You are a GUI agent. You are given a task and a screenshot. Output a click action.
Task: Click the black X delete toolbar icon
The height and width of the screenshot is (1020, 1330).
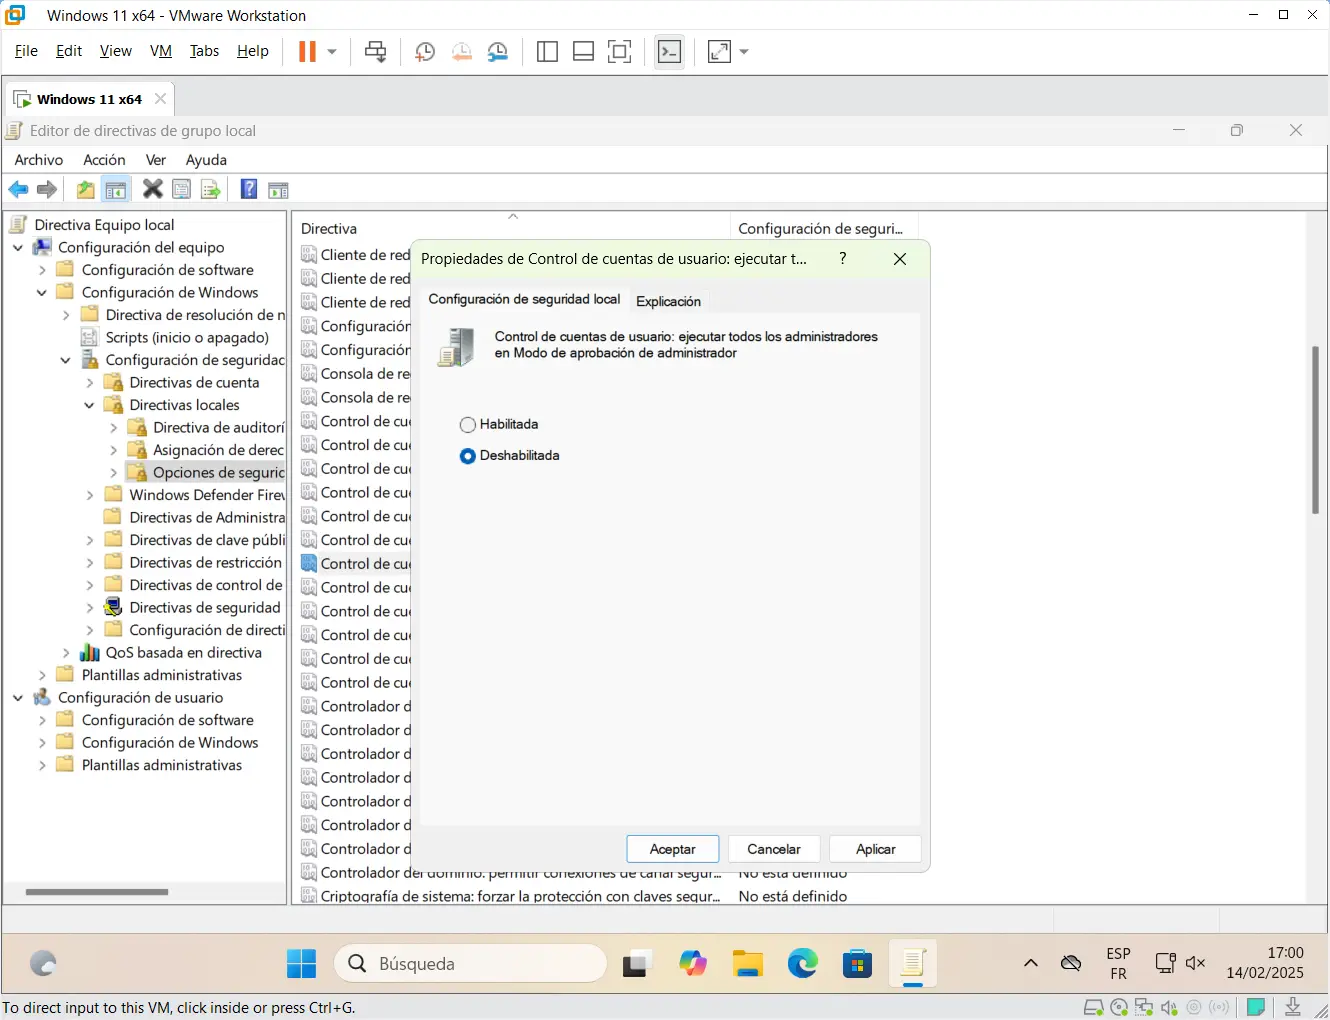pos(152,189)
